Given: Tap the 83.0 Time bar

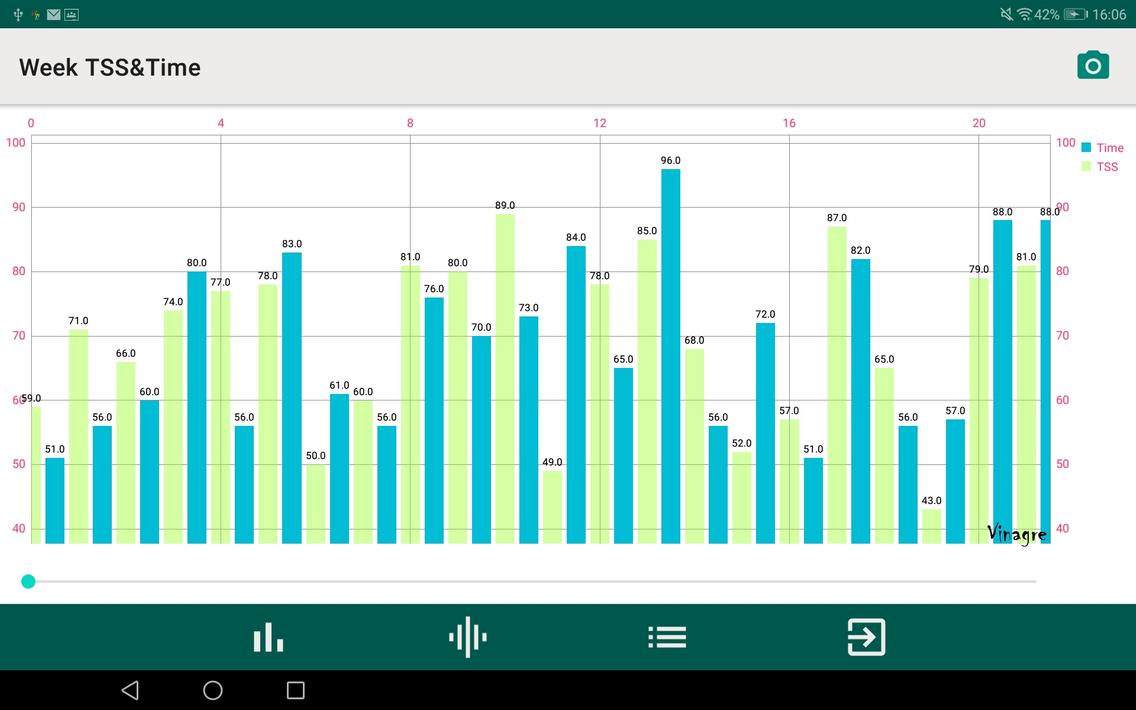Looking at the screenshot, I should [x=292, y=398].
